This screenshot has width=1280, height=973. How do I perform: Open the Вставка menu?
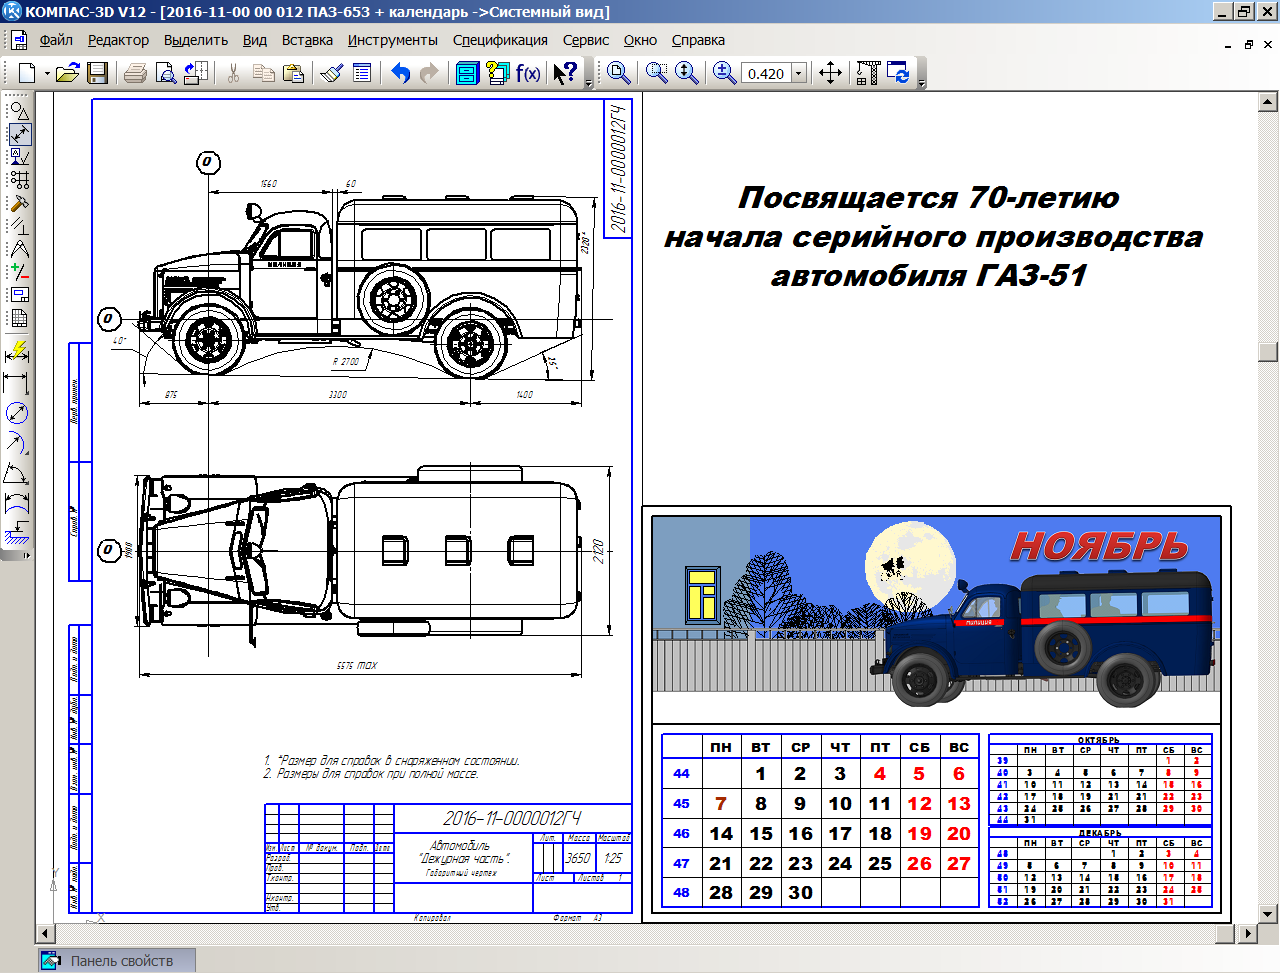pos(307,40)
